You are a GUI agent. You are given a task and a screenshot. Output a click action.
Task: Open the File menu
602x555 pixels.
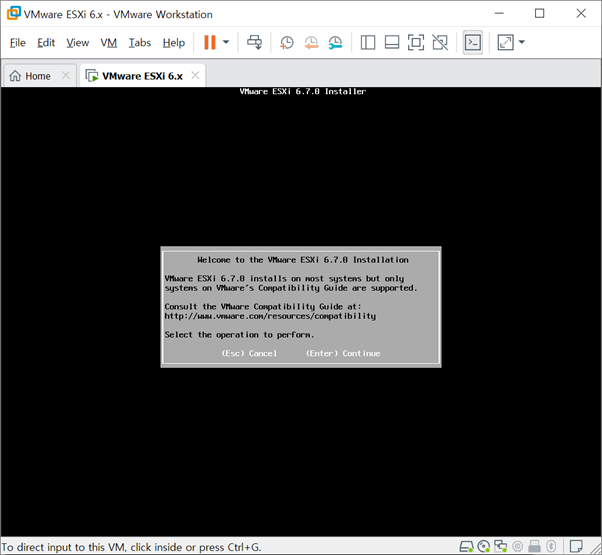(18, 43)
